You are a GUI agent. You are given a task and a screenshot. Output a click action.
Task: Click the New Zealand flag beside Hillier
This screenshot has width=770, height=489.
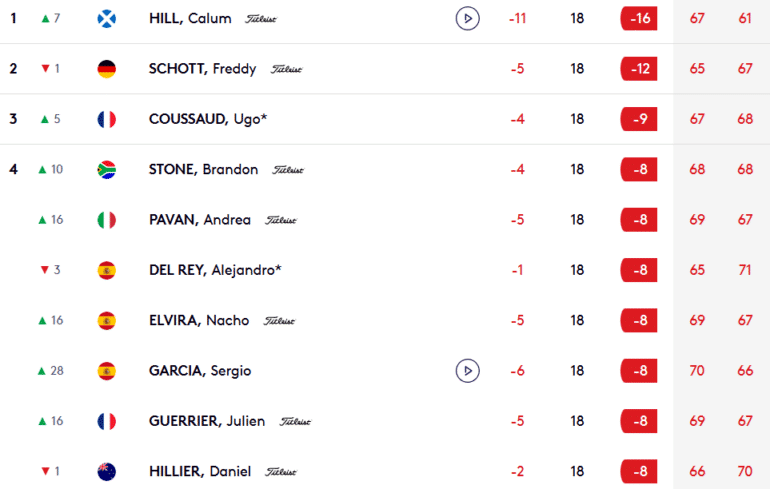coord(107,471)
